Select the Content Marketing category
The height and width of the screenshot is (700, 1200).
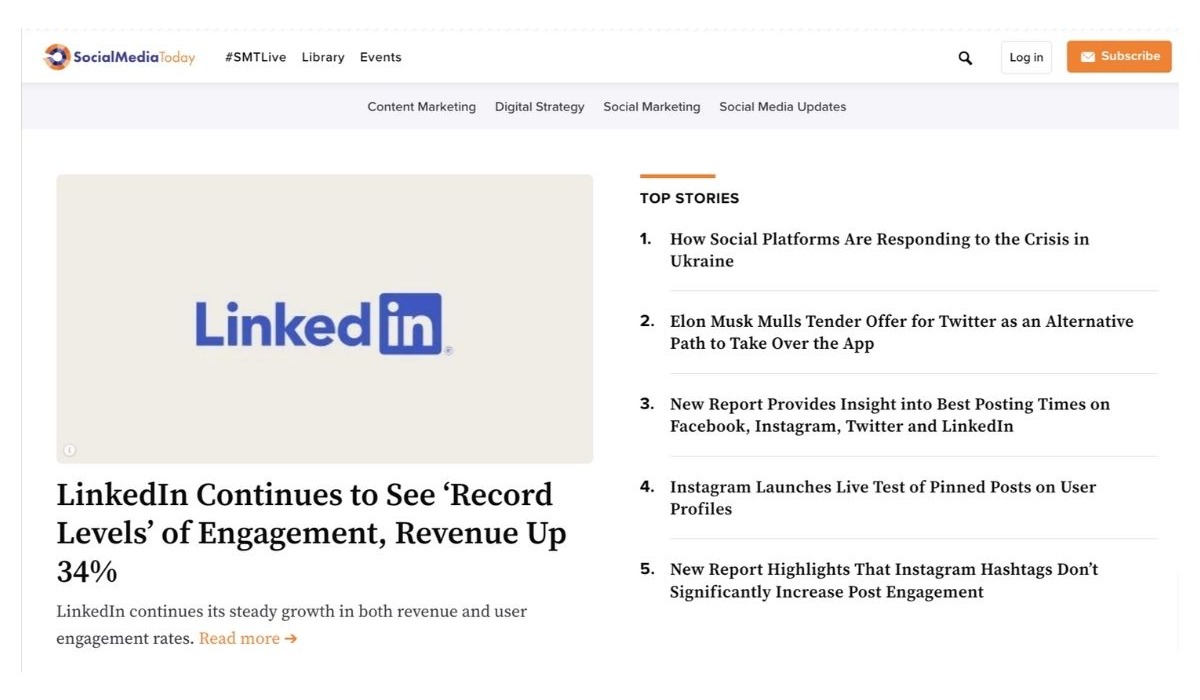tap(422, 107)
